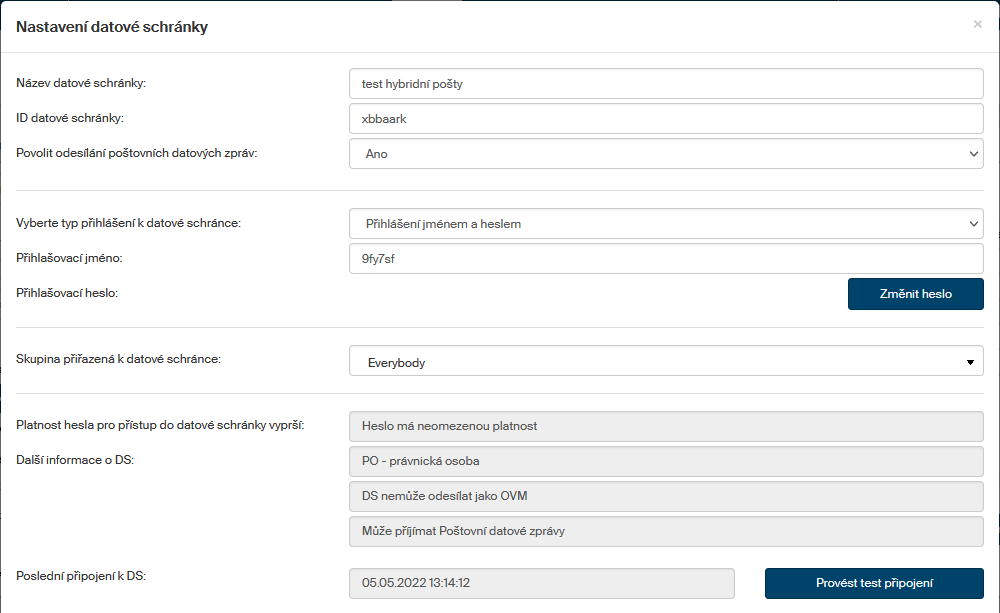
Task: Expand the typ přihlášení dropdown
Action: [666, 224]
